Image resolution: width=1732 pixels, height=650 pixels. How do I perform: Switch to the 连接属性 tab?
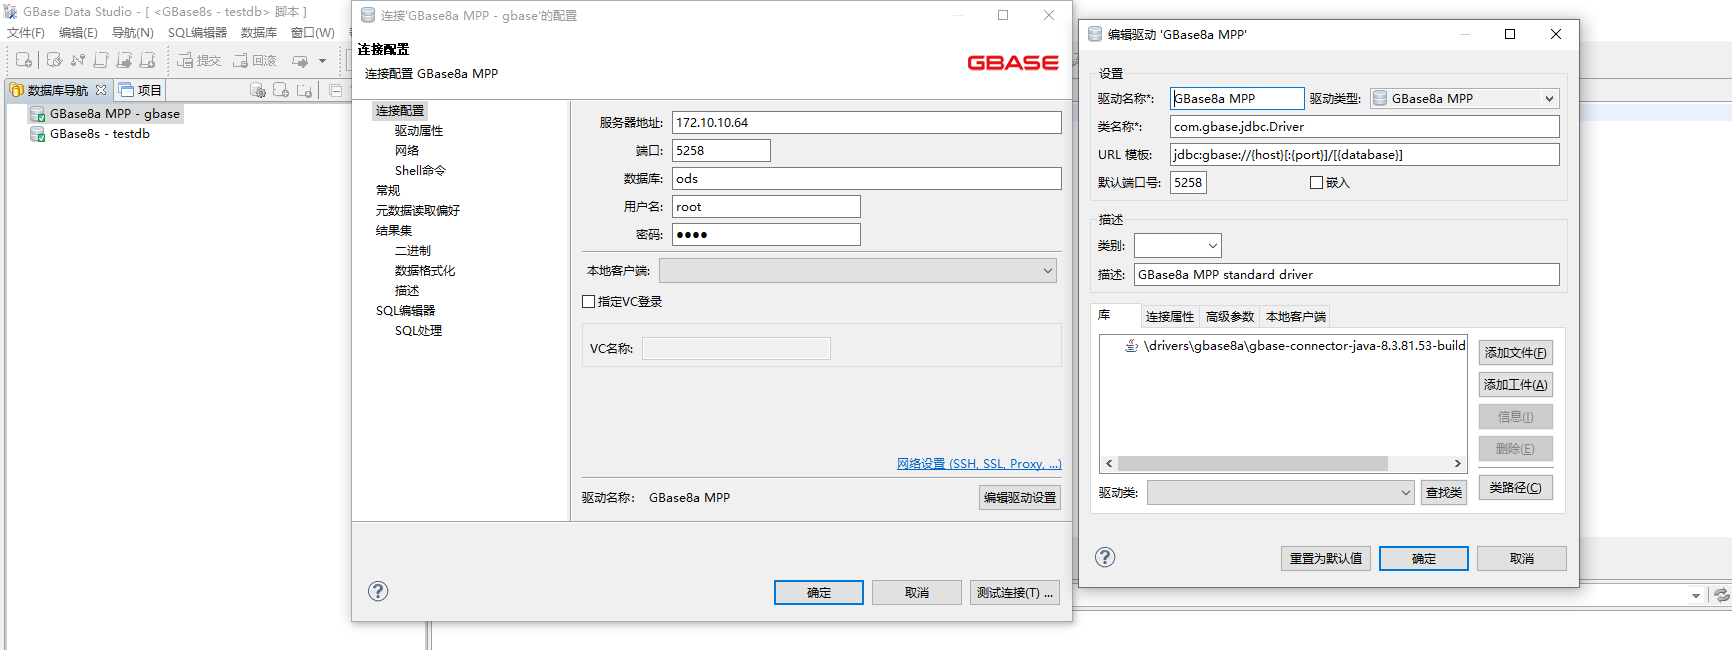[x=1170, y=317]
